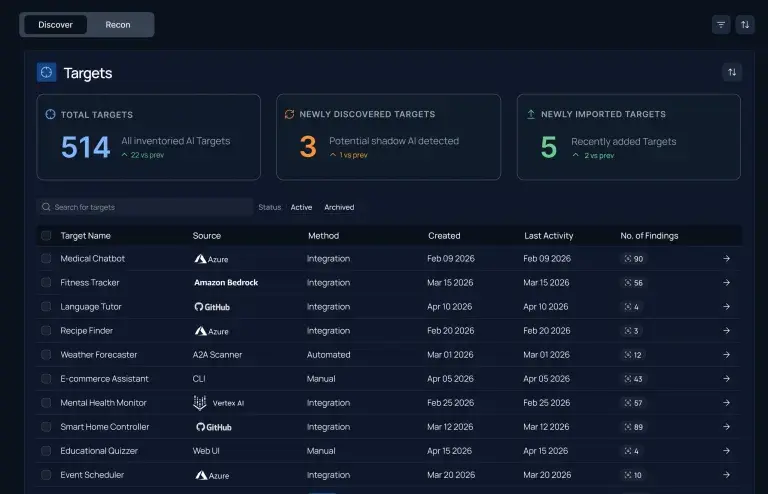768x494 pixels.
Task: Click the Web UI source text
Action: (x=206, y=450)
